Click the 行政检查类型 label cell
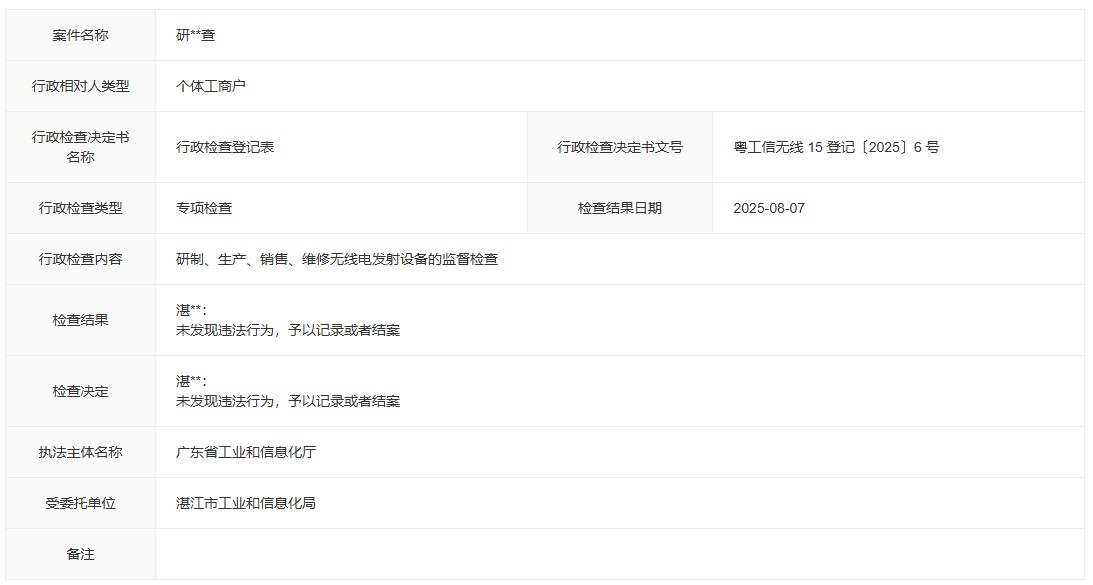Viewport: 1093px width, 585px height. (80, 208)
